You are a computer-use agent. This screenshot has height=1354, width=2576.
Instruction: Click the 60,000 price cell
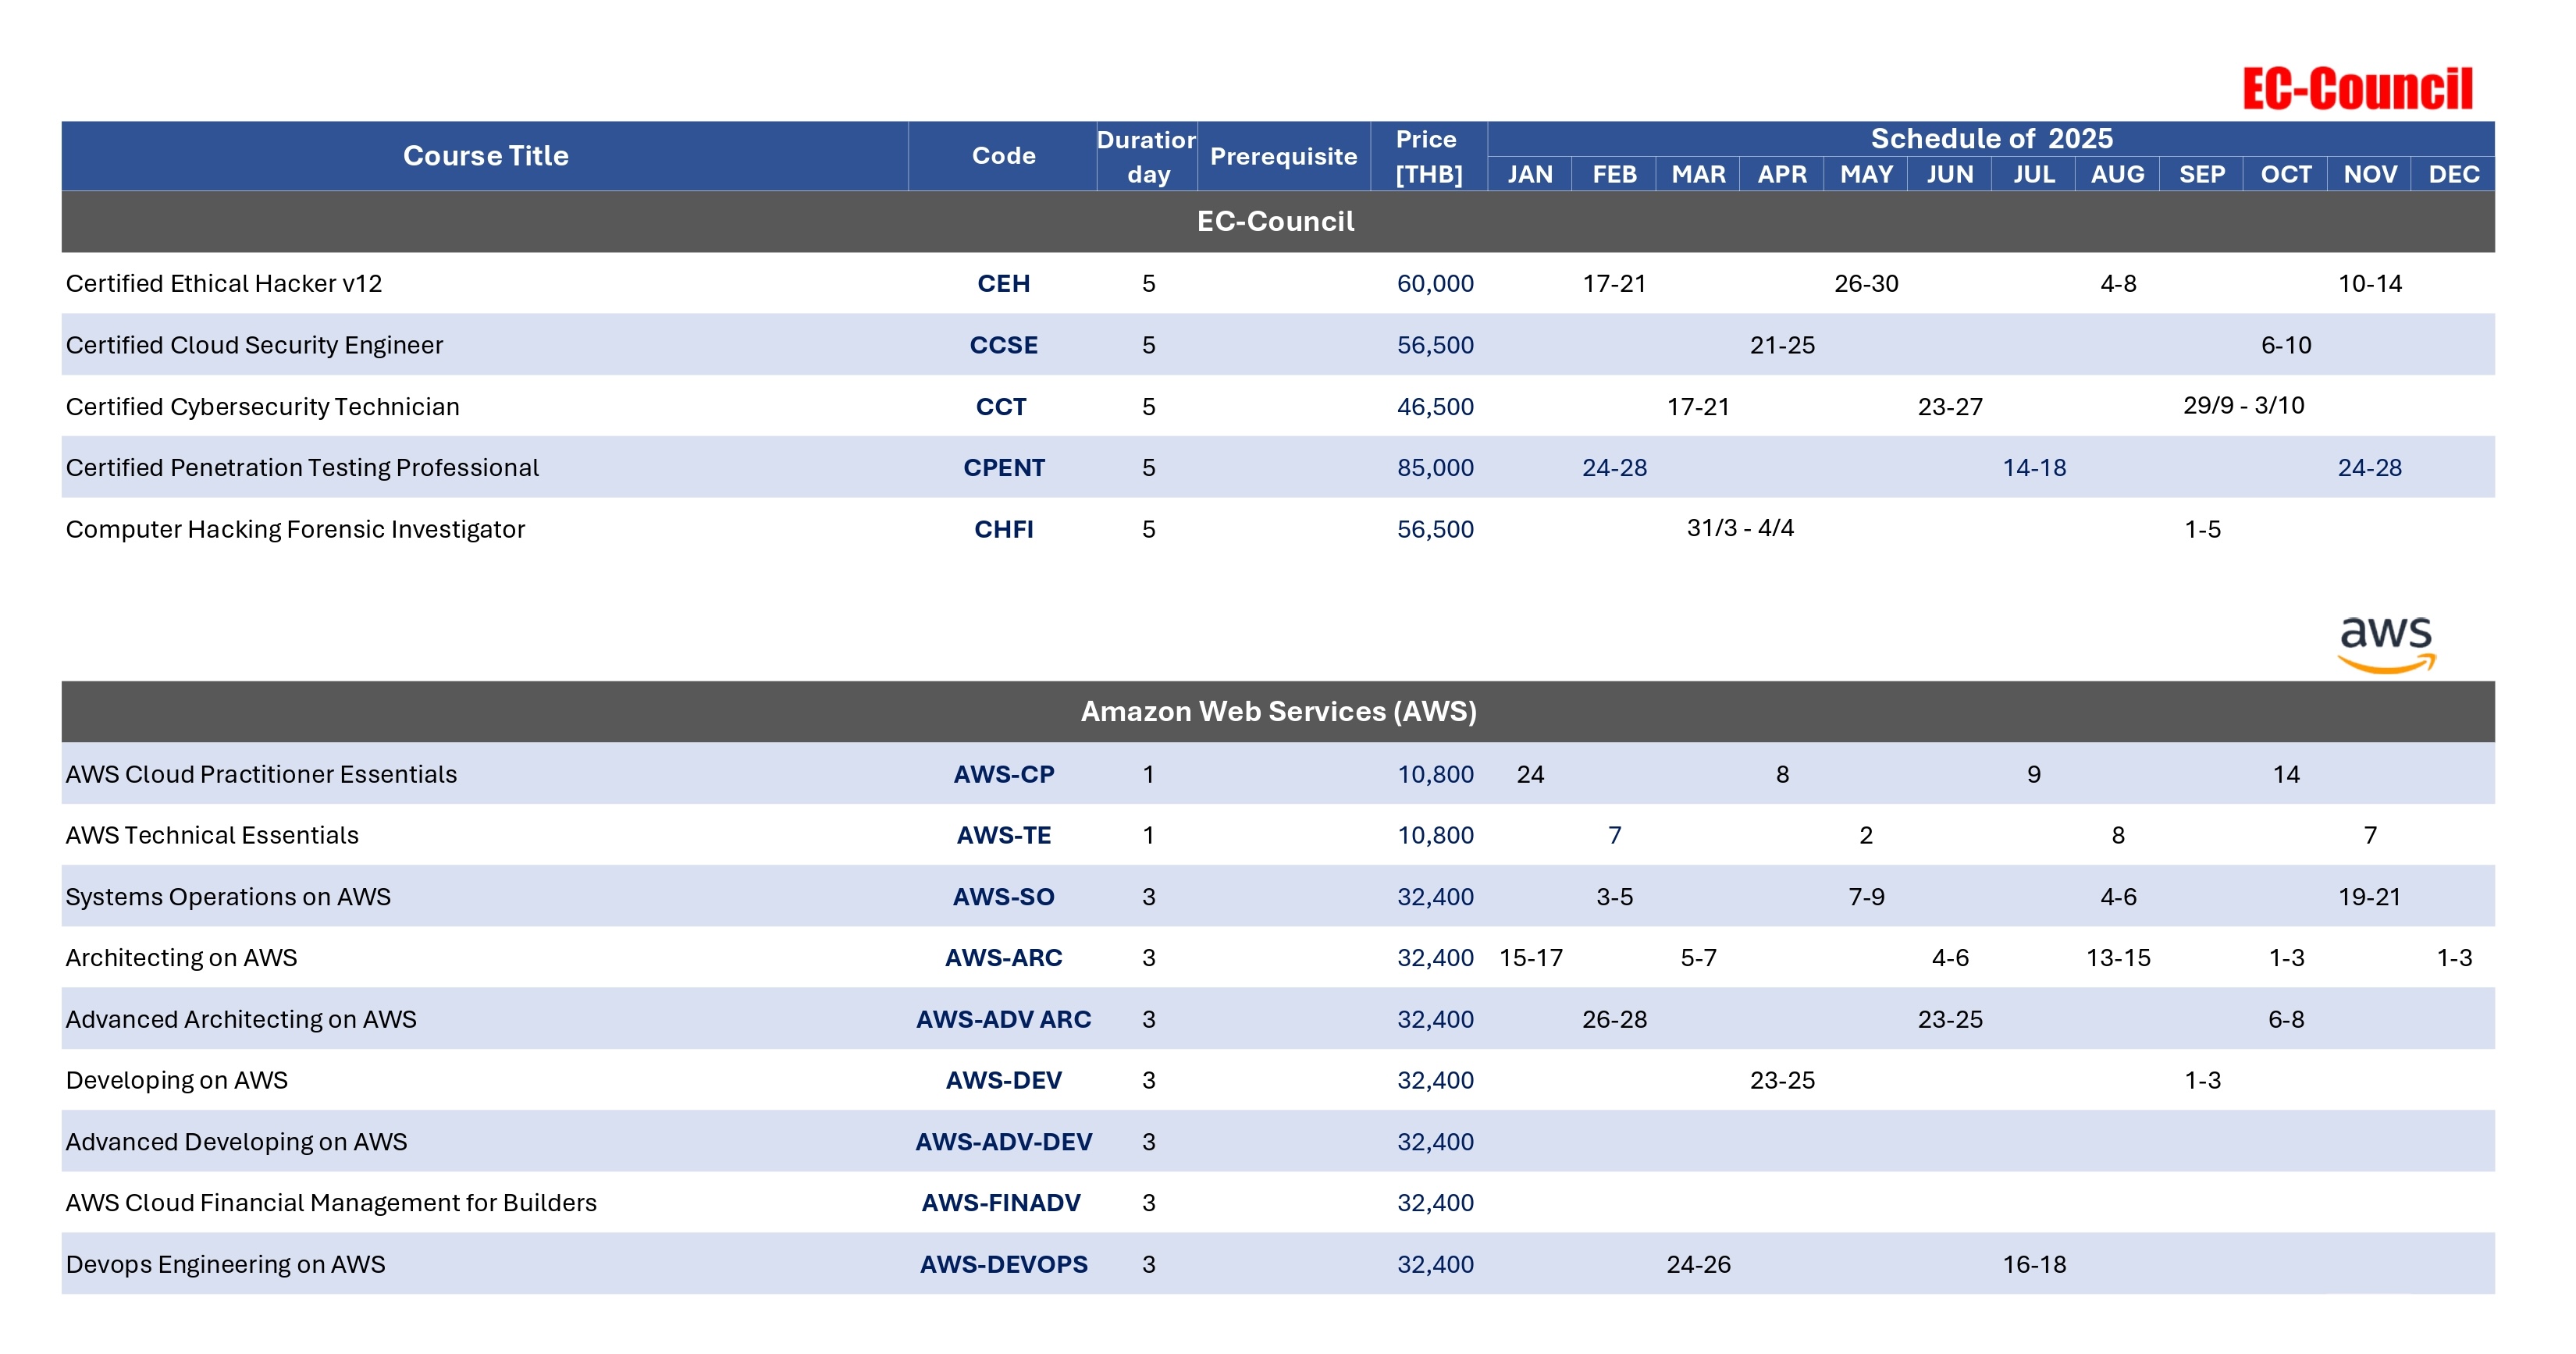(1435, 284)
